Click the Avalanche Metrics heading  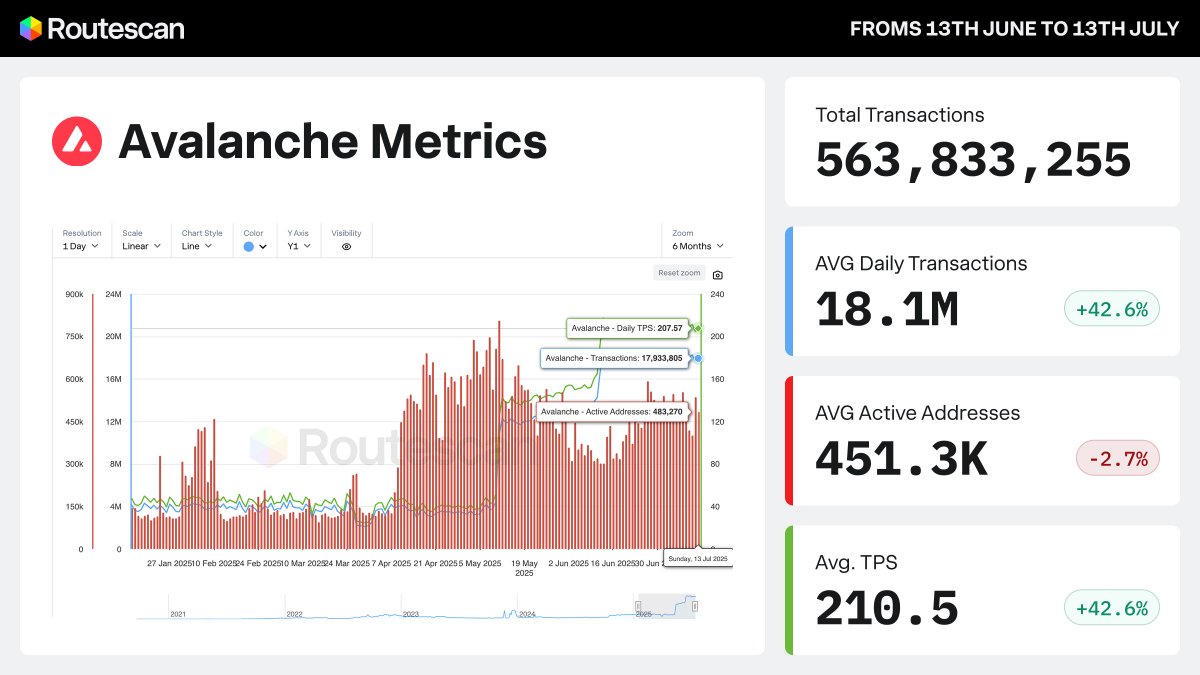click(x=333, y=141)
